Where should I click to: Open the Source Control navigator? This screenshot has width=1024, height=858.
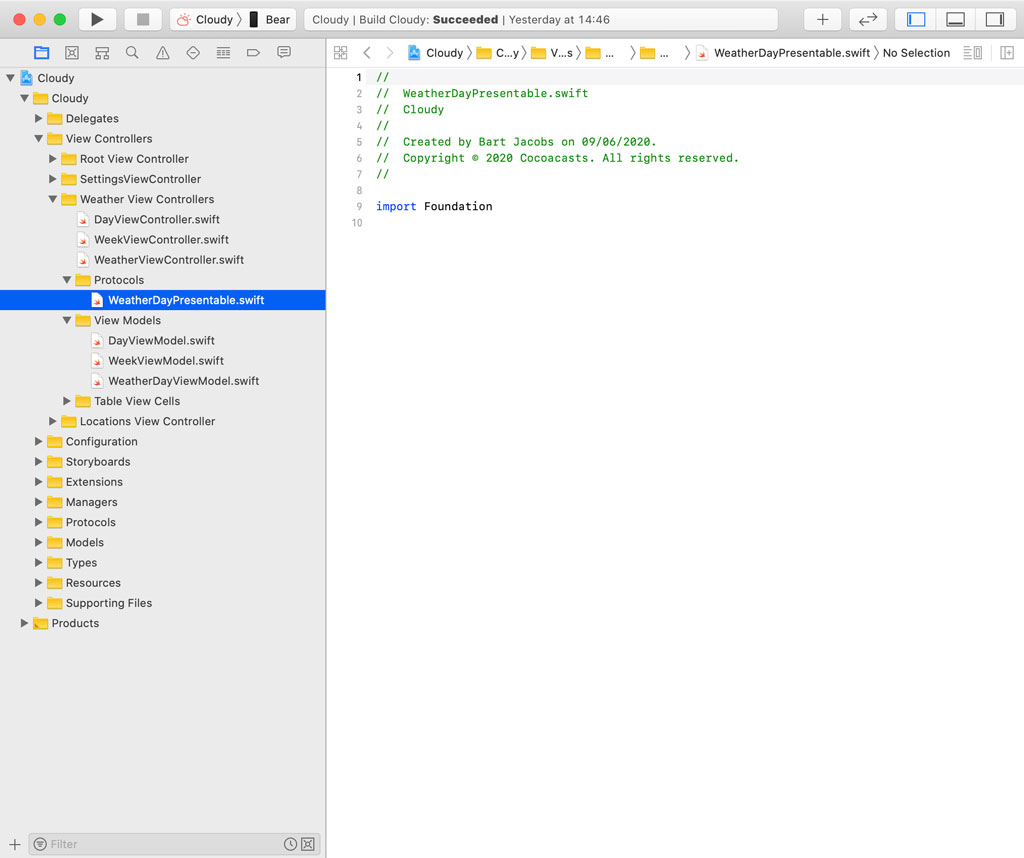(71, 52)
